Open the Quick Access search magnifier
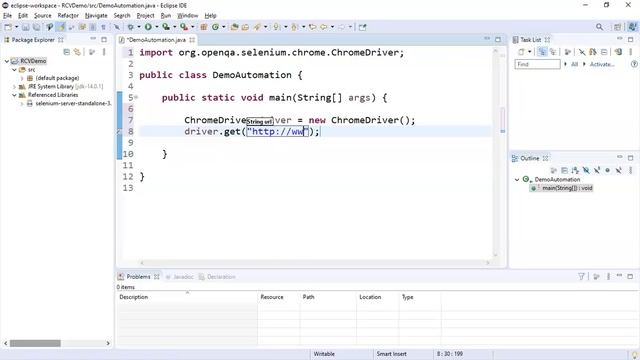Screen dimensions: 640x360 tap(599, 27)
